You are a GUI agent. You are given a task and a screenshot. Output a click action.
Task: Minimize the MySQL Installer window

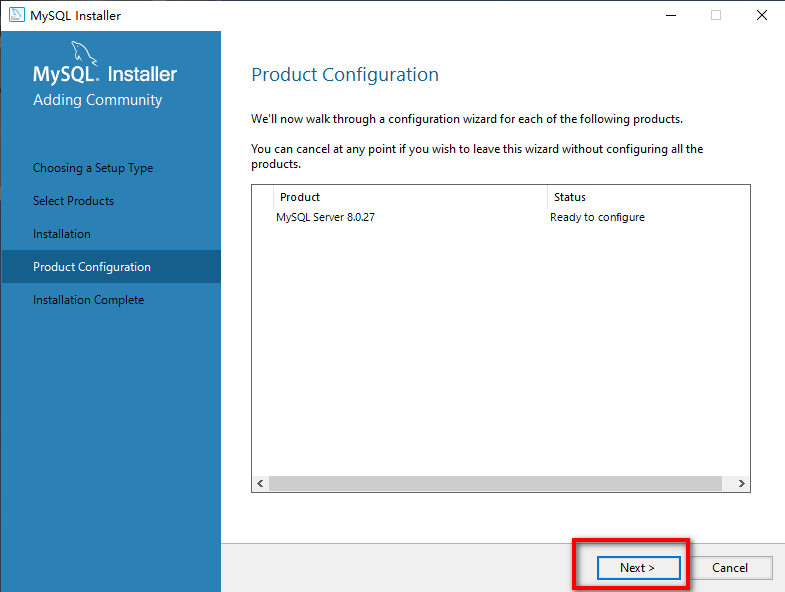click(671, 16)
